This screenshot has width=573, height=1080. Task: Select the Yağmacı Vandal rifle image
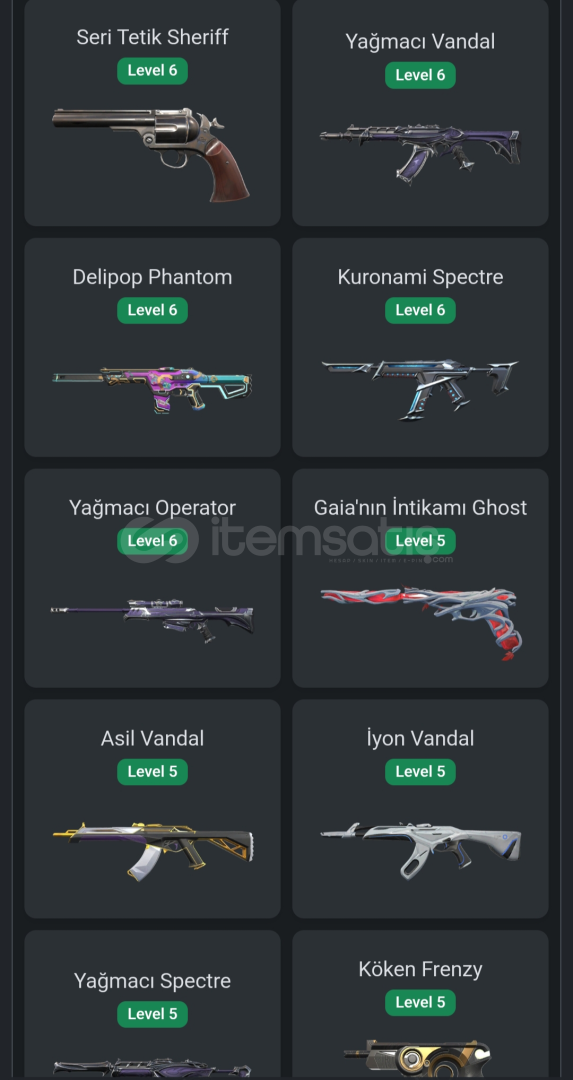point(420,154)
